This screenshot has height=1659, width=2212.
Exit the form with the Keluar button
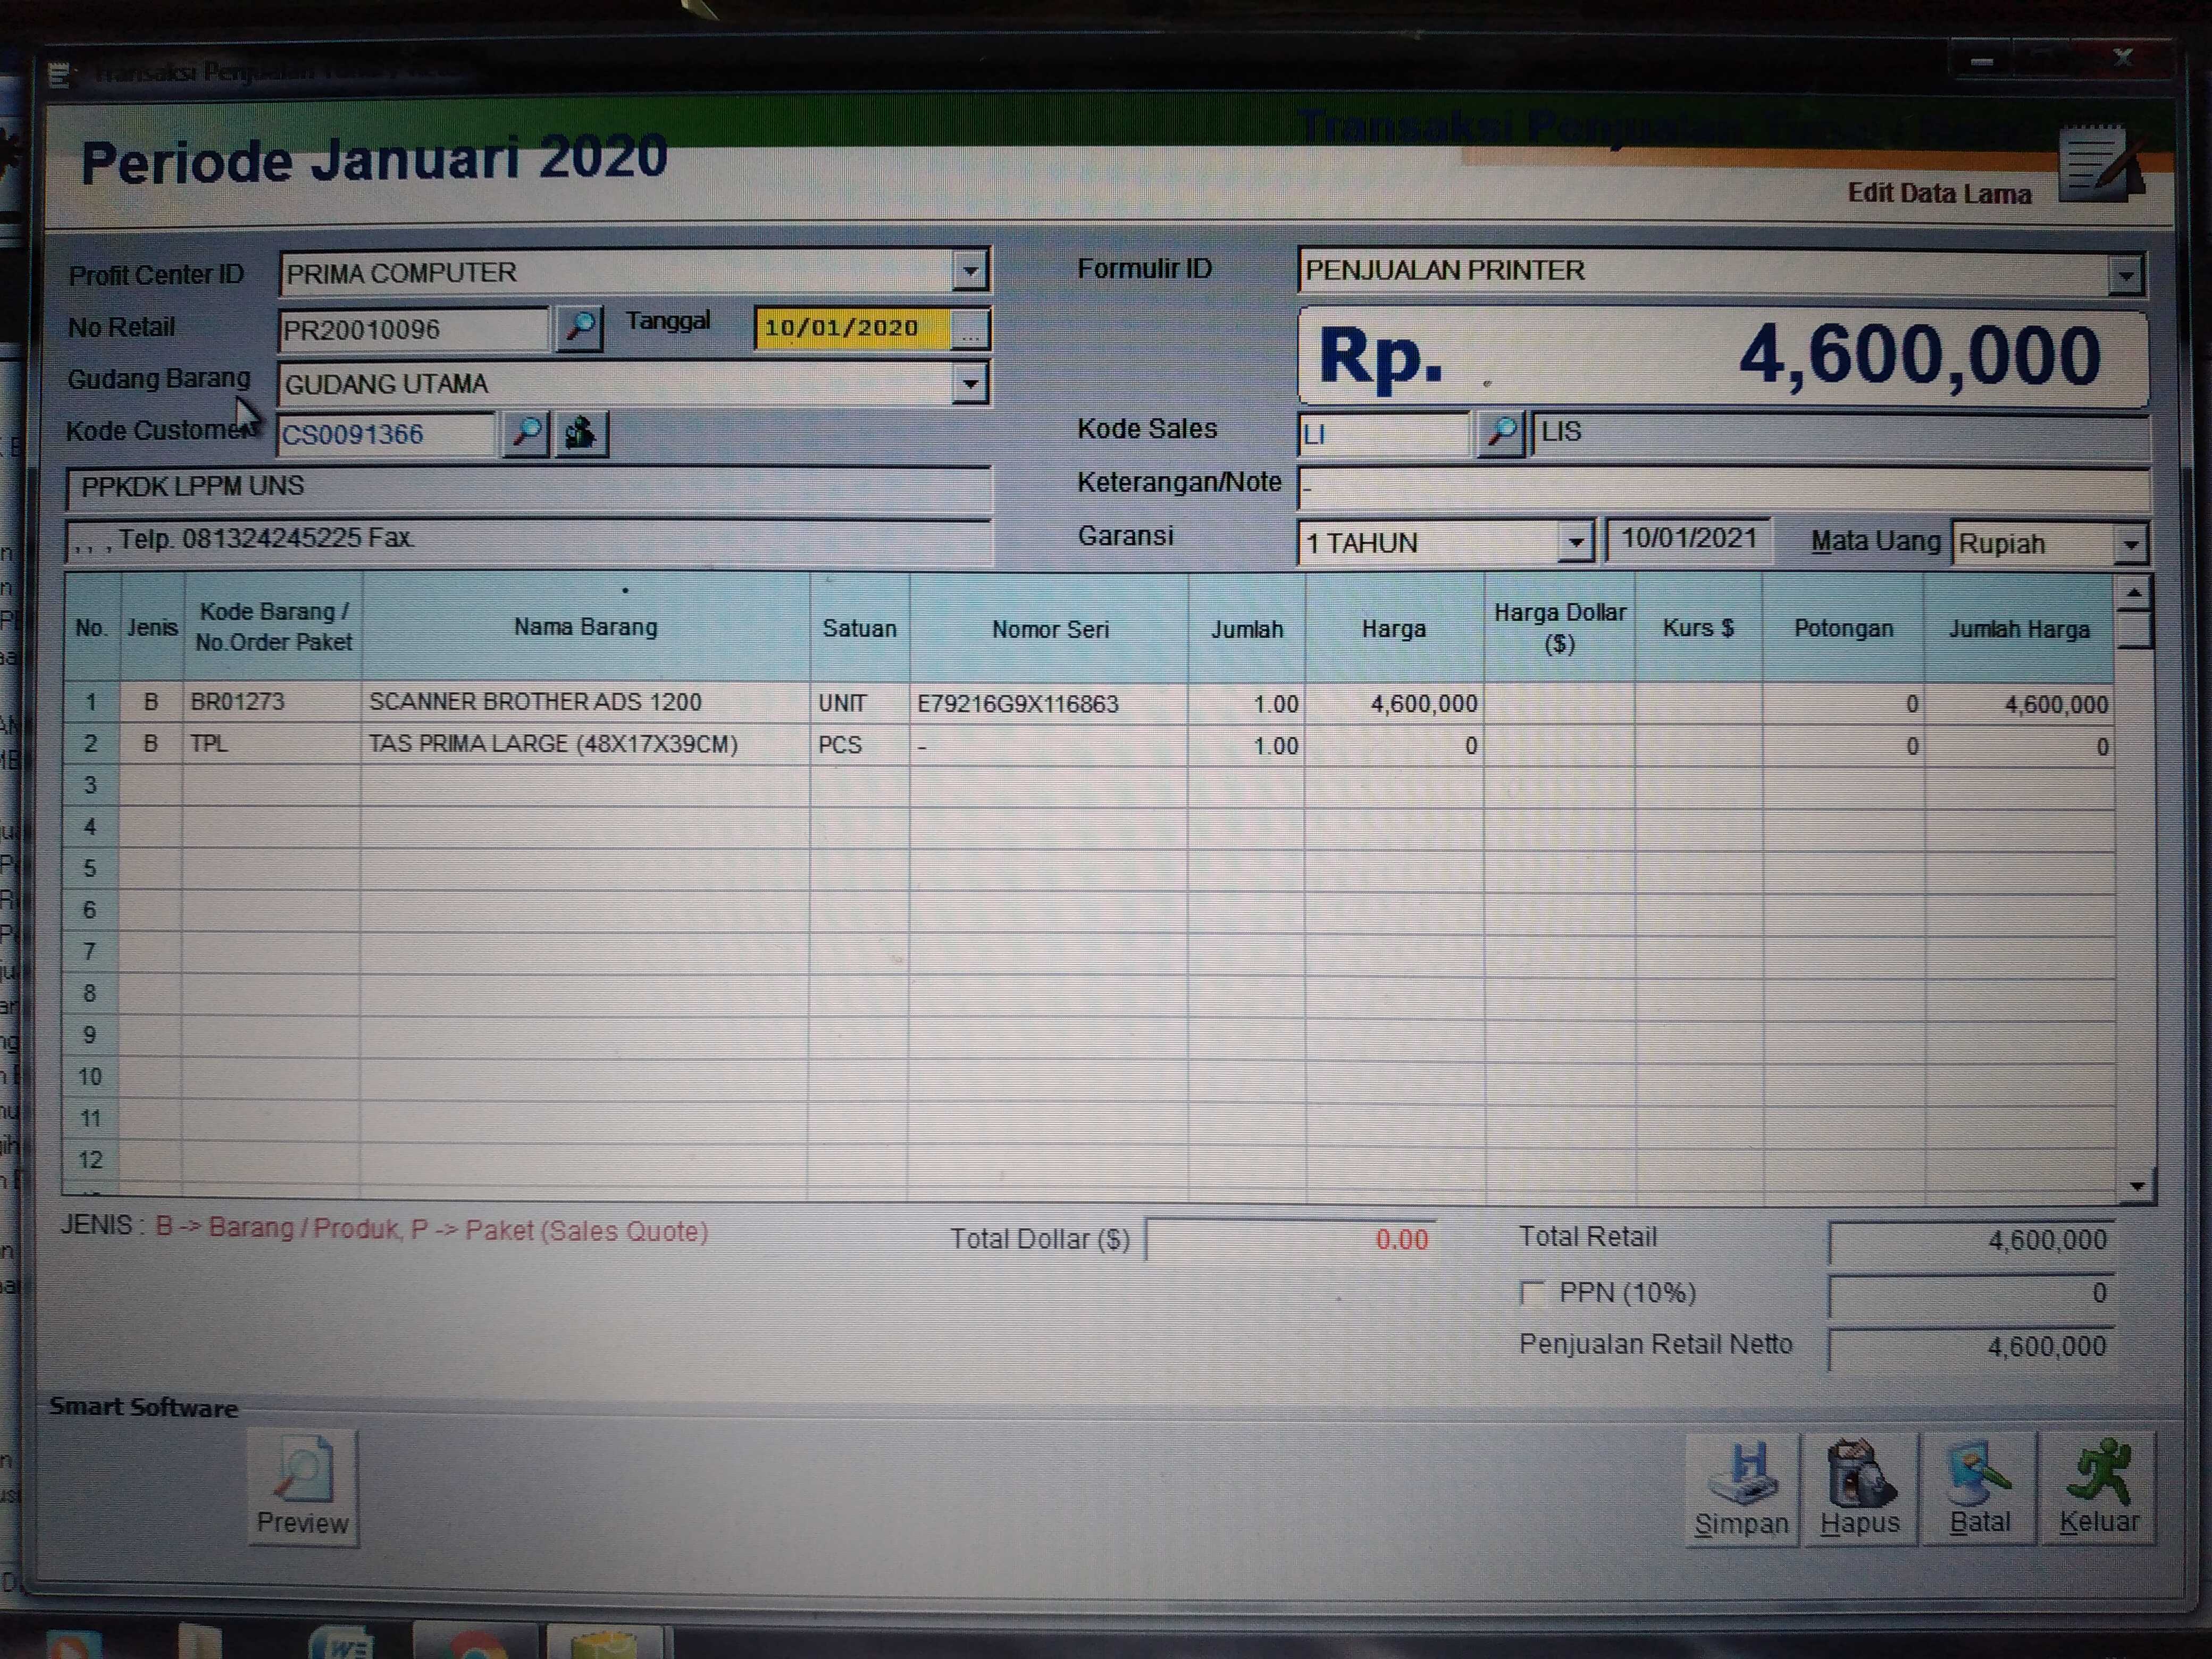(x=2098, y=1487)
